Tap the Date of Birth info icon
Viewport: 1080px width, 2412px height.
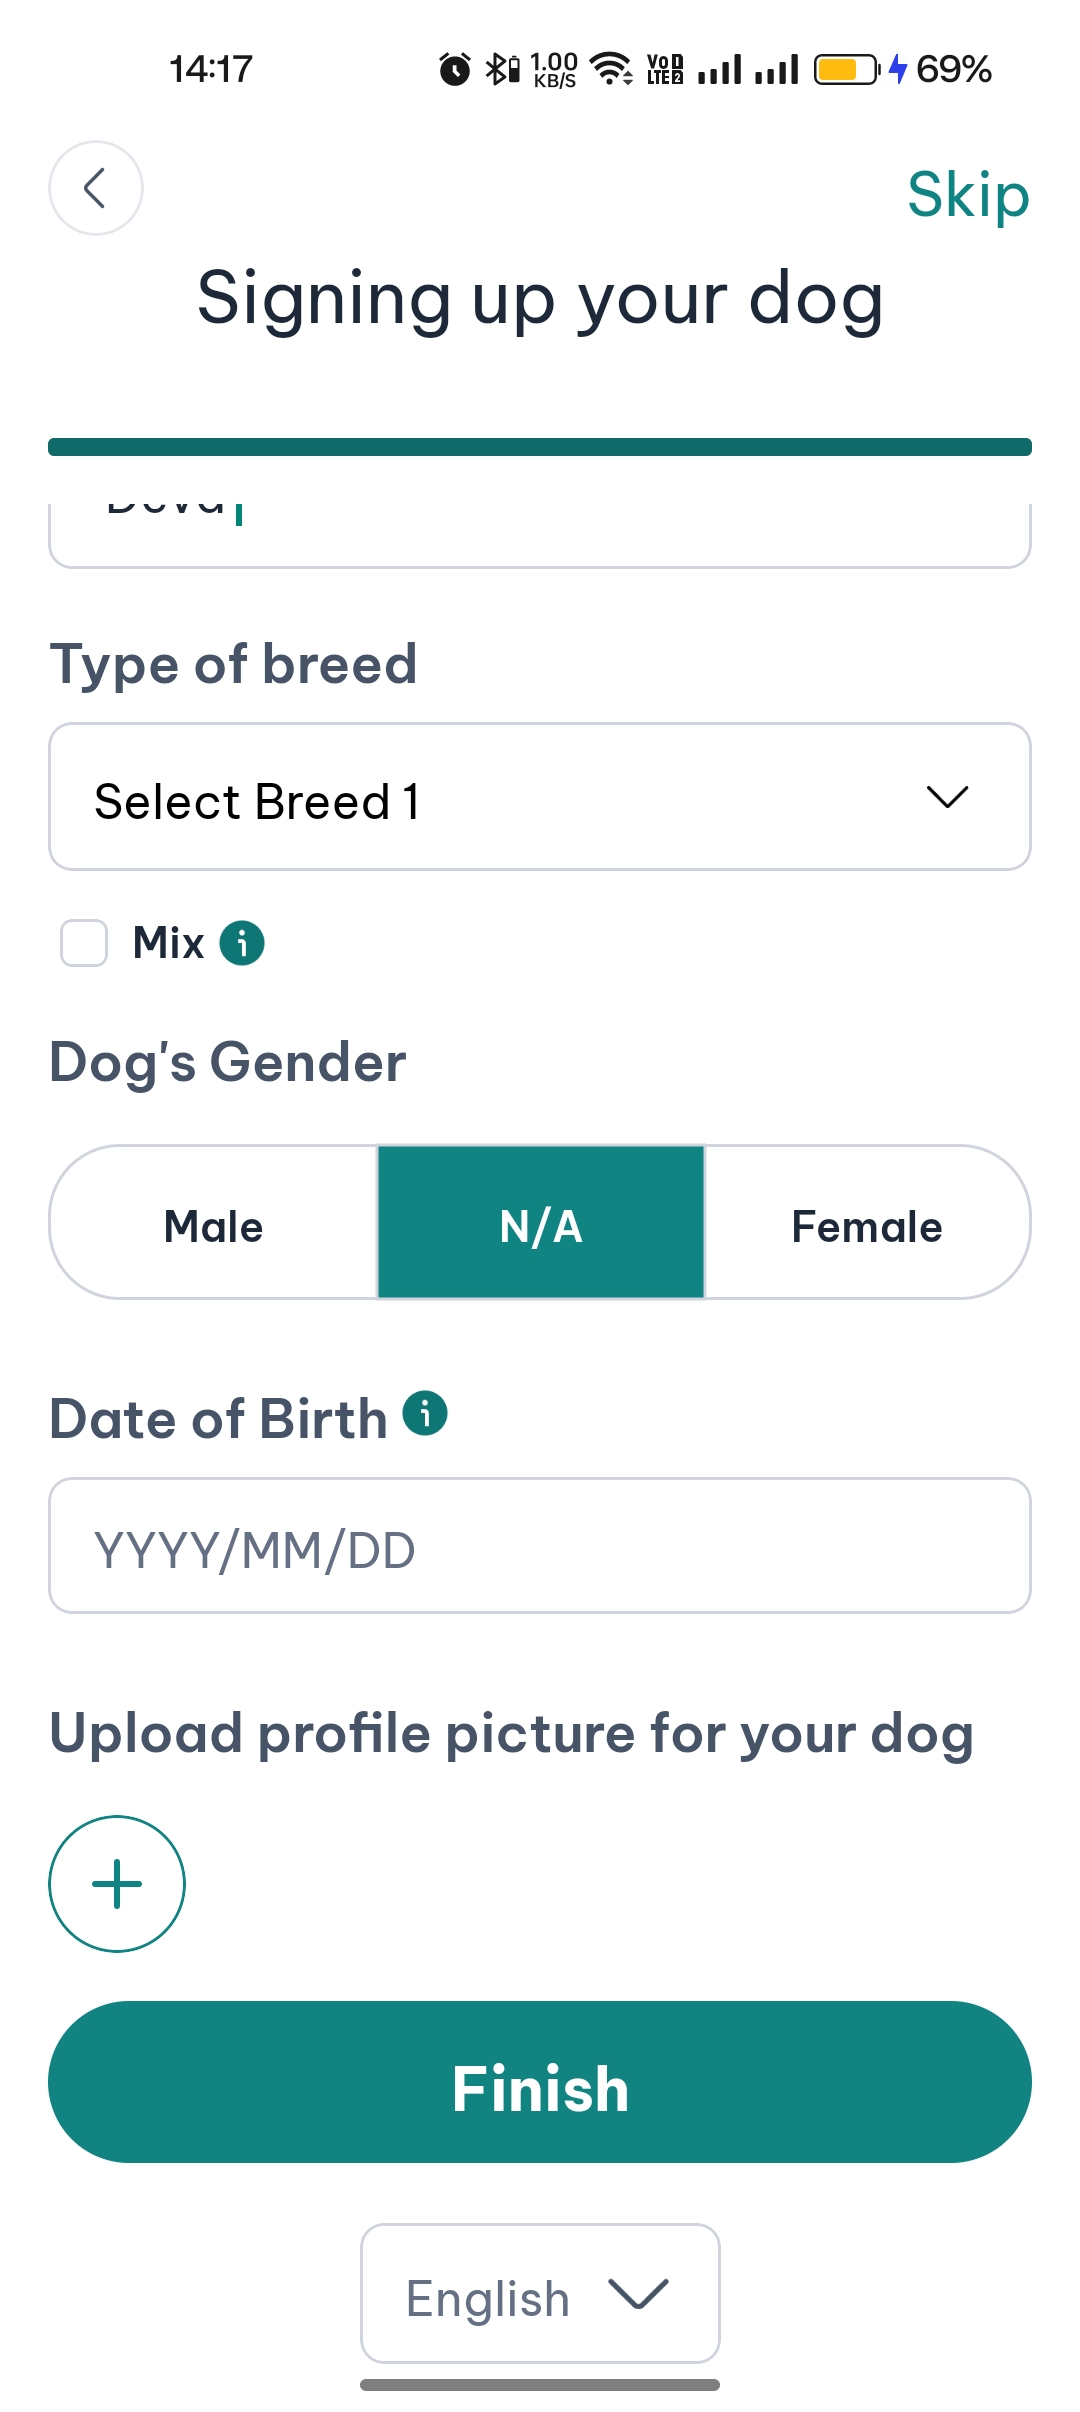pyautogui.click(x=425, y=1413)
